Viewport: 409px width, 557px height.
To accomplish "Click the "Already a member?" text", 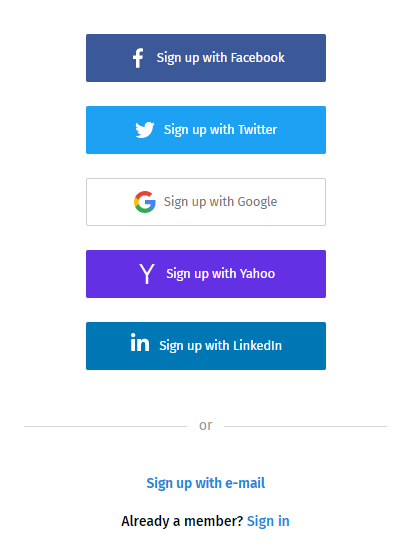I will point(182,521).
